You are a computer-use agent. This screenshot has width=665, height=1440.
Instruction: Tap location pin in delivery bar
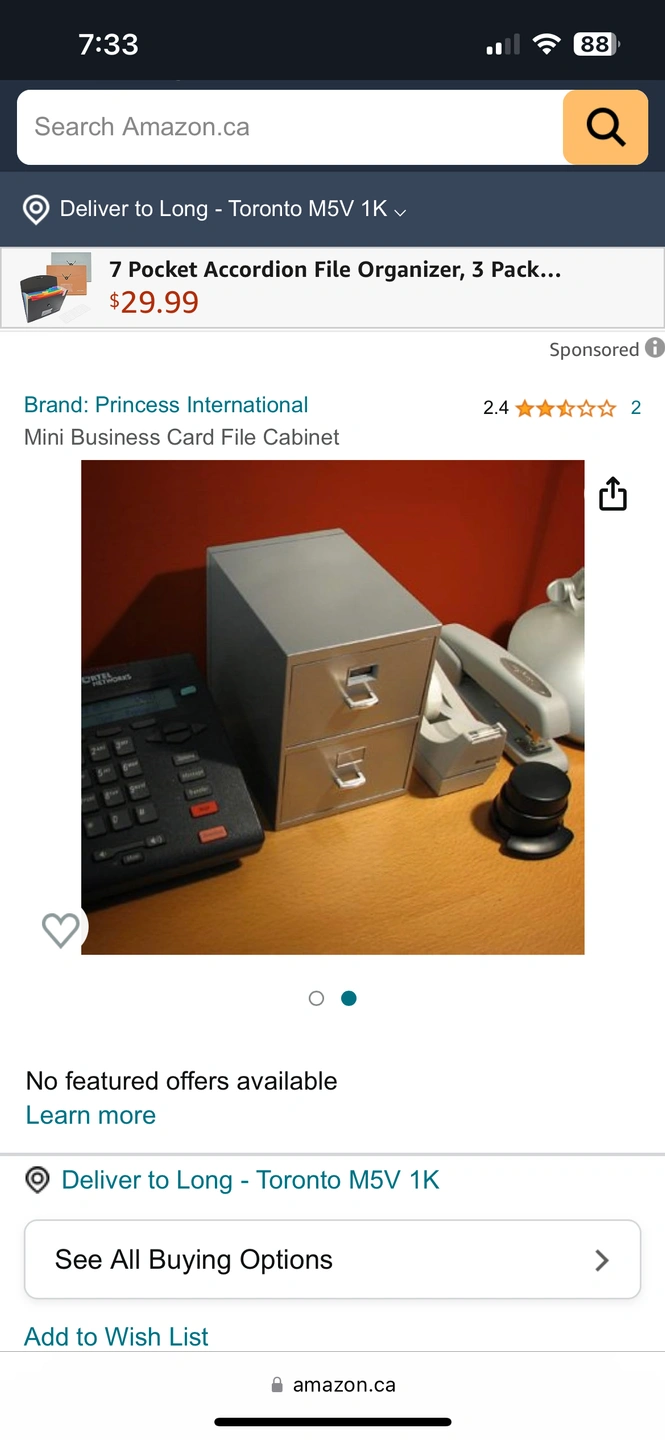(x=36, y=209)
